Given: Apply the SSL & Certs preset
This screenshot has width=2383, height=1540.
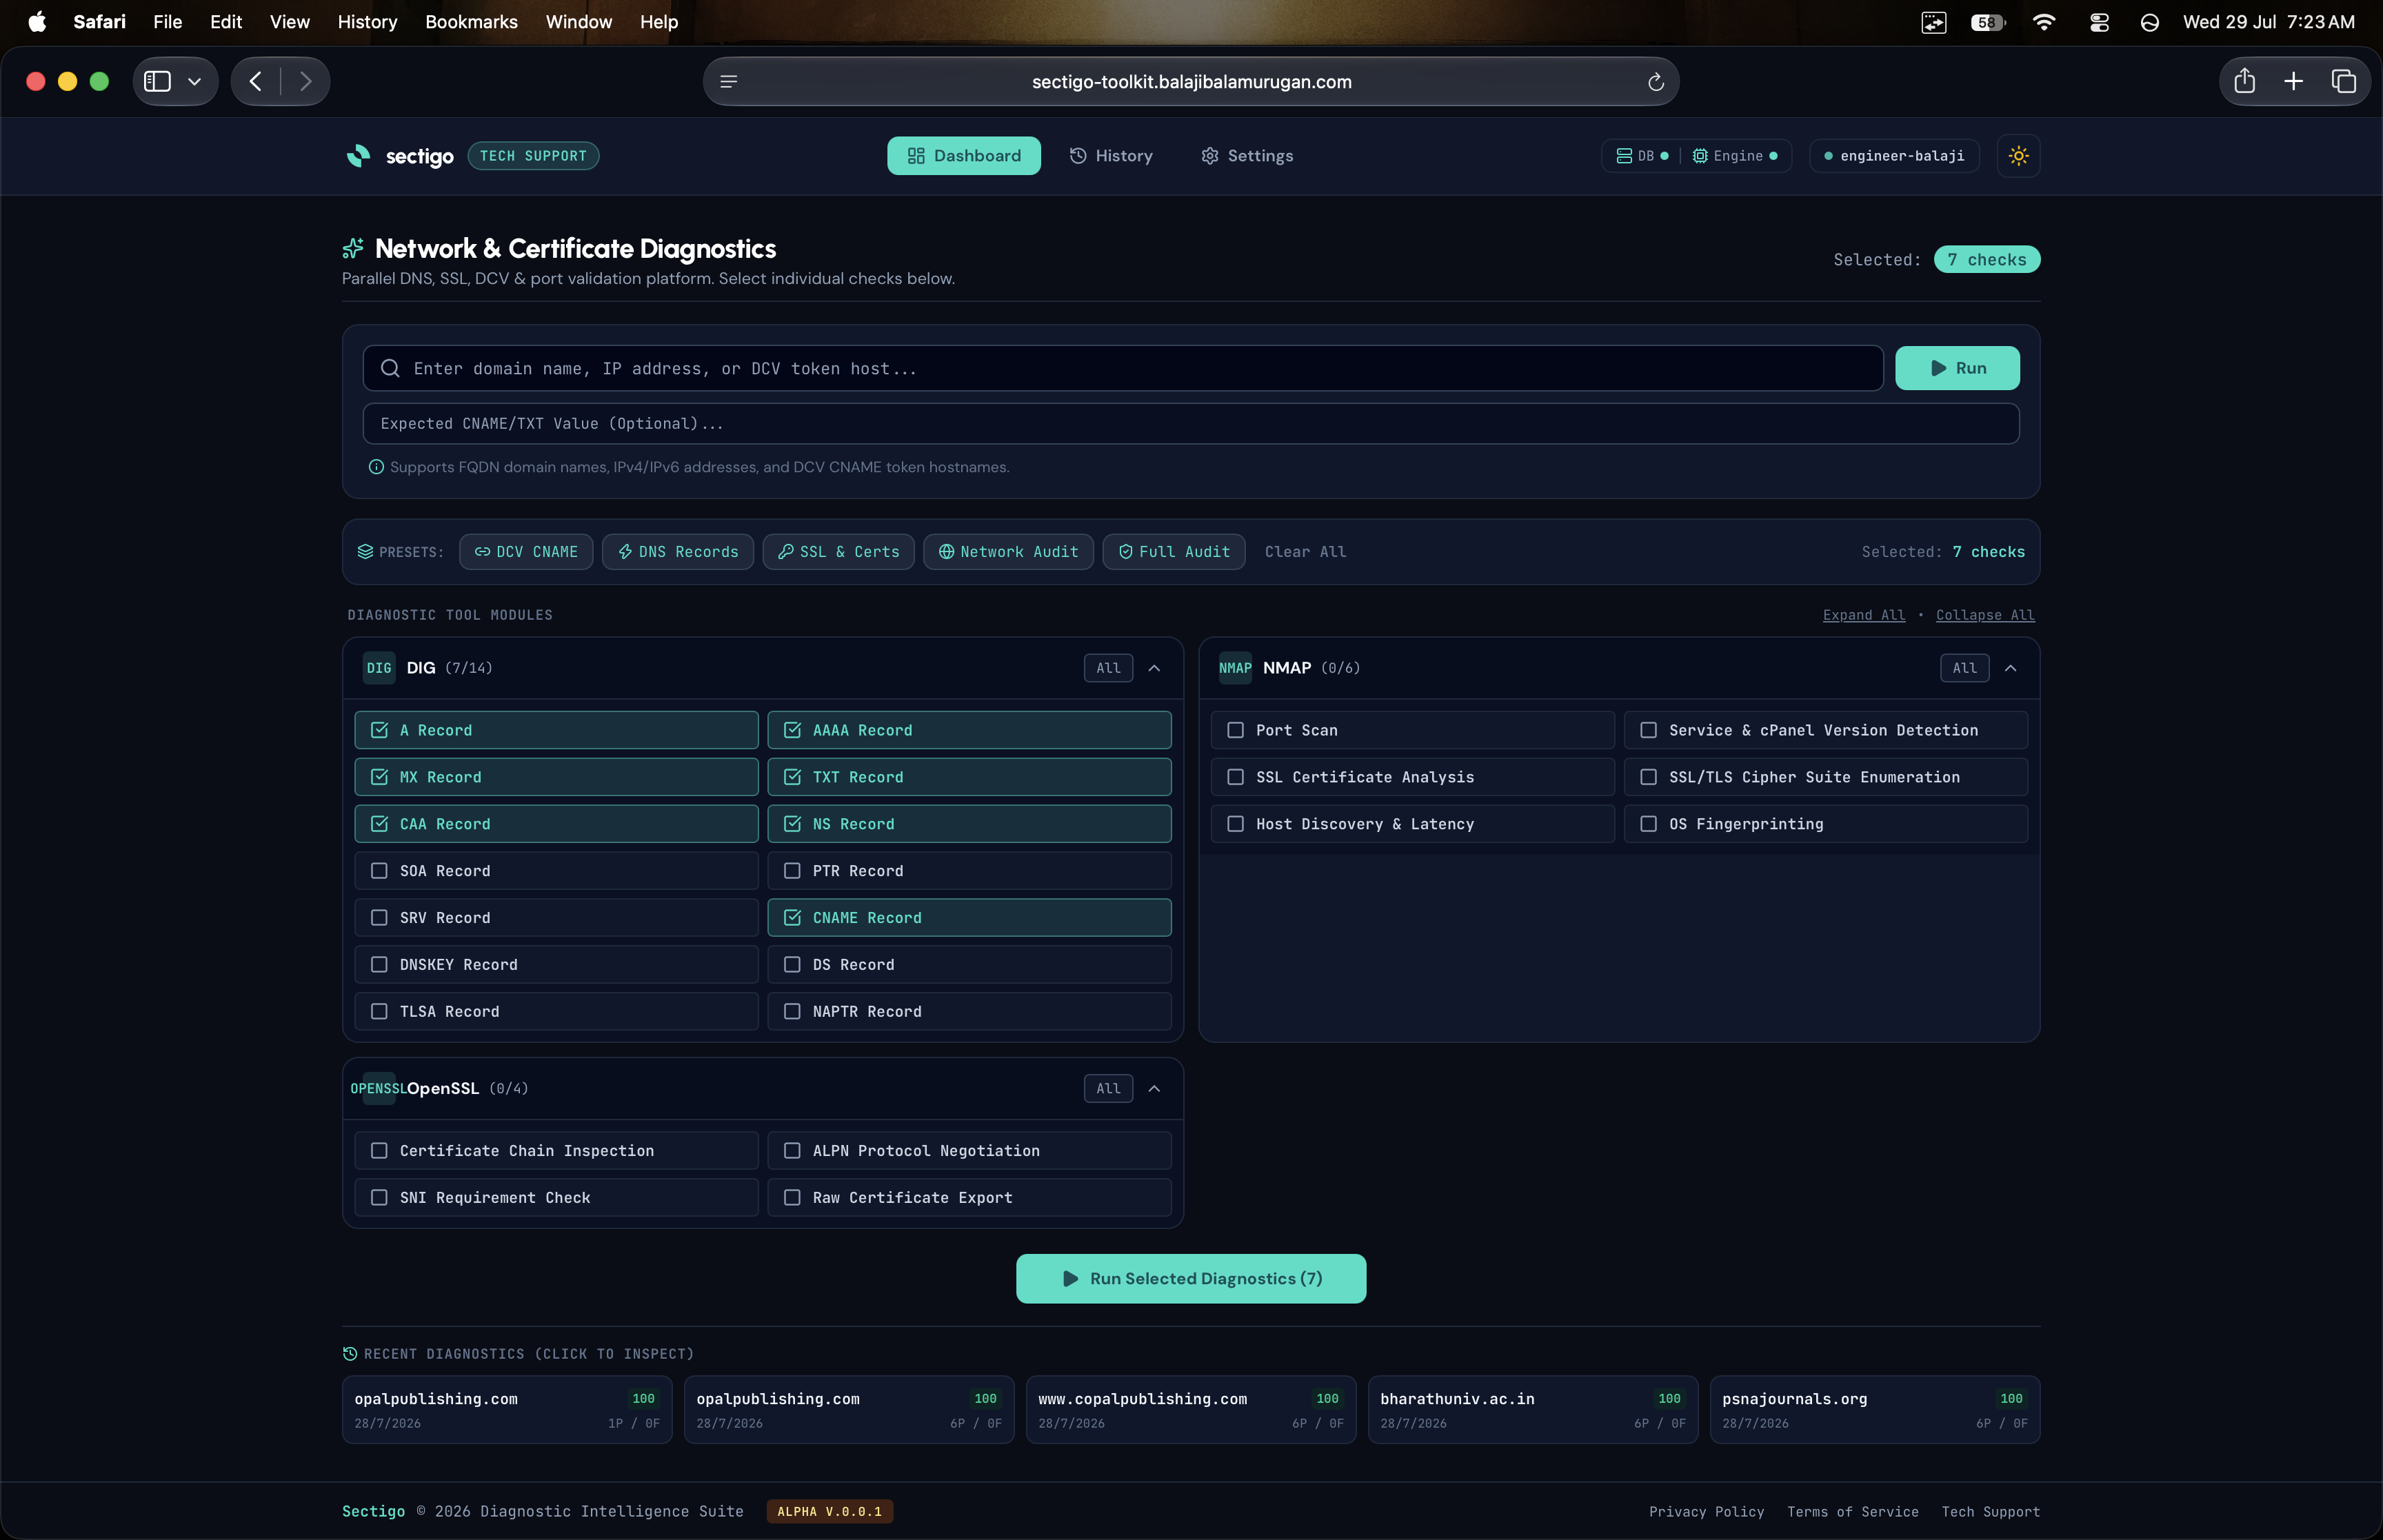Looking at the screenshot, I should [x=838, y=552].
